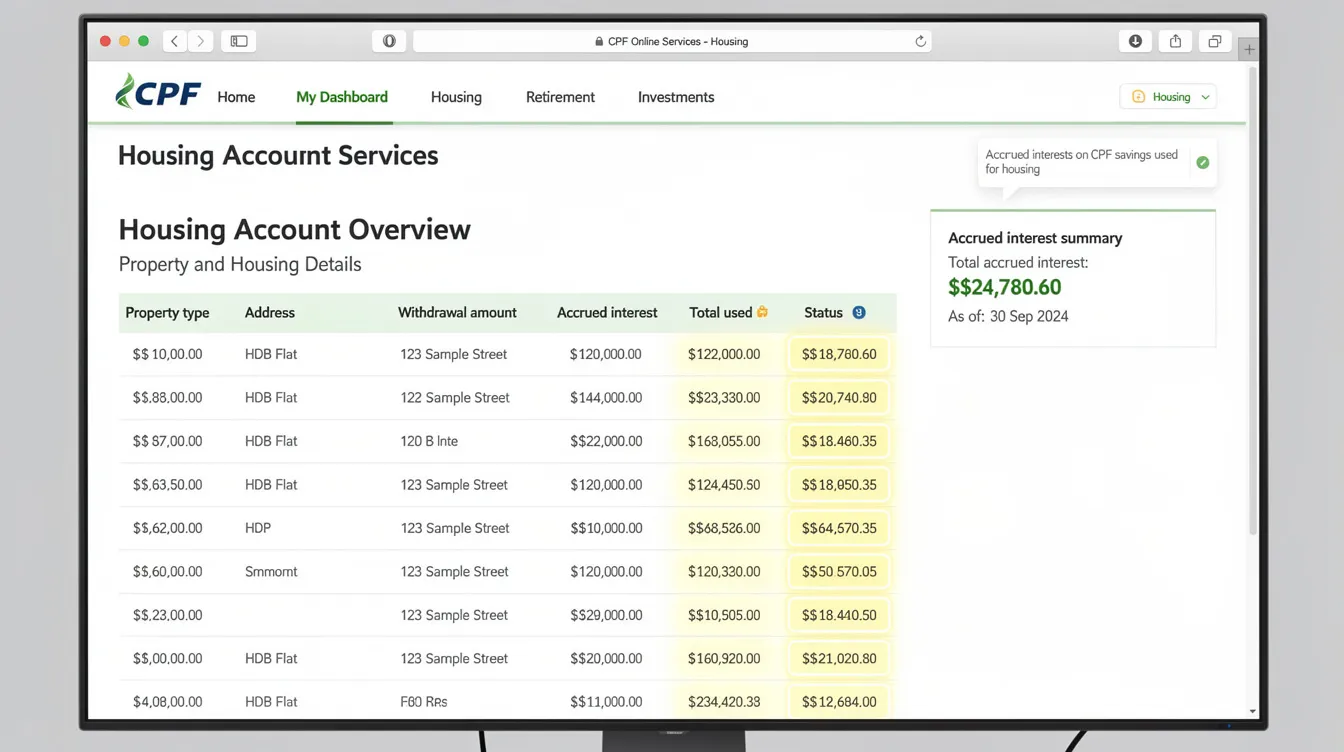Reload the page with refresh icon

(x=920, y=41)
